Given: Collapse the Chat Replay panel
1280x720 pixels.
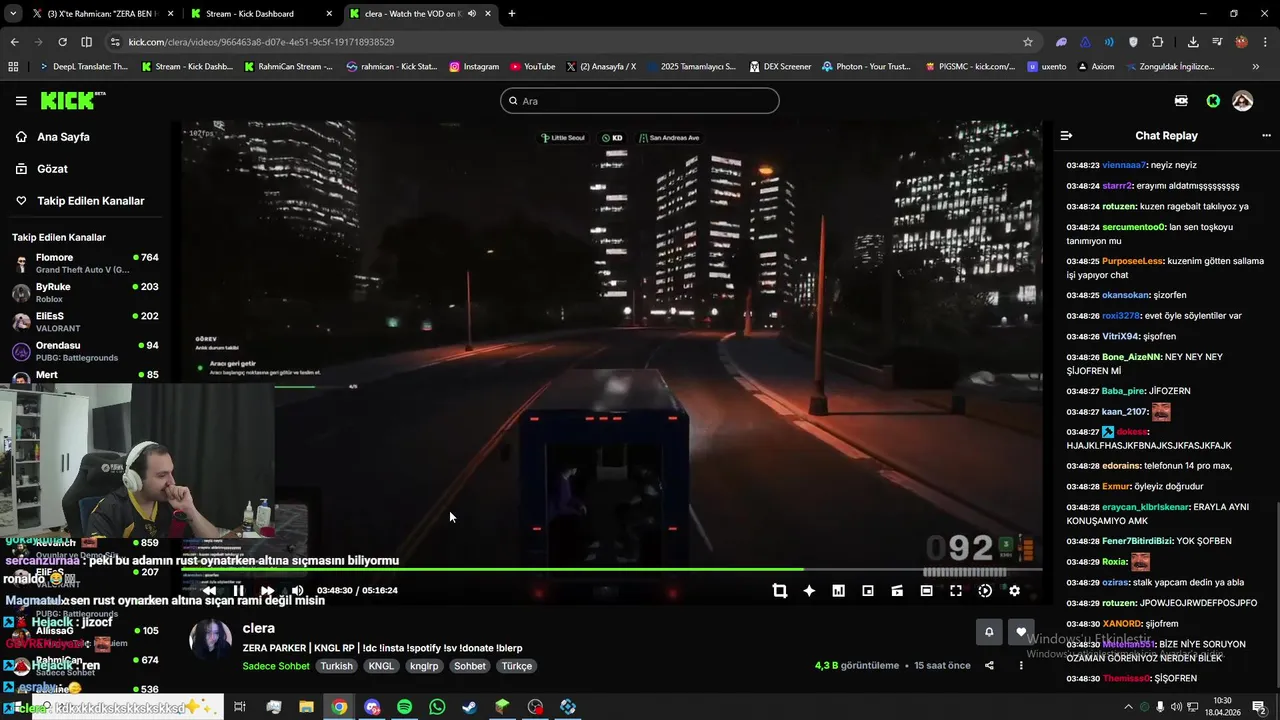Looking at the screenshot, I should click(x=1066, y=136).
